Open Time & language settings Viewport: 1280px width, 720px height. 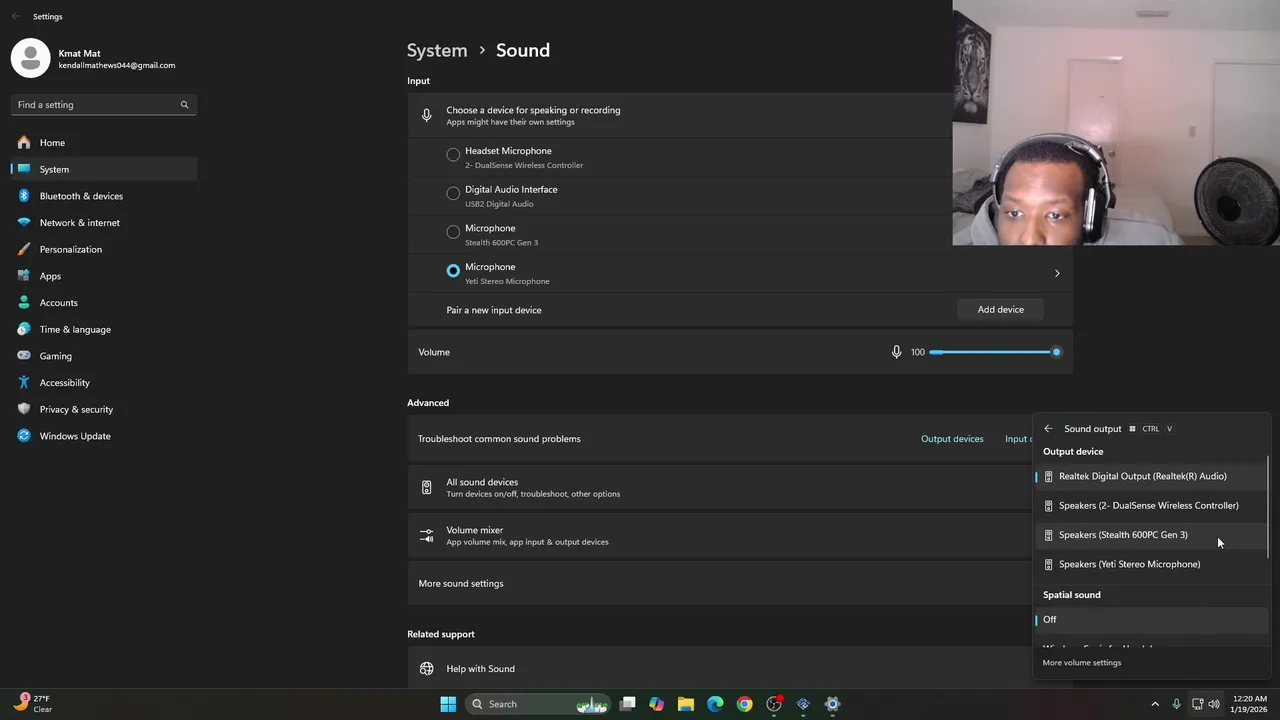[104, 329]
